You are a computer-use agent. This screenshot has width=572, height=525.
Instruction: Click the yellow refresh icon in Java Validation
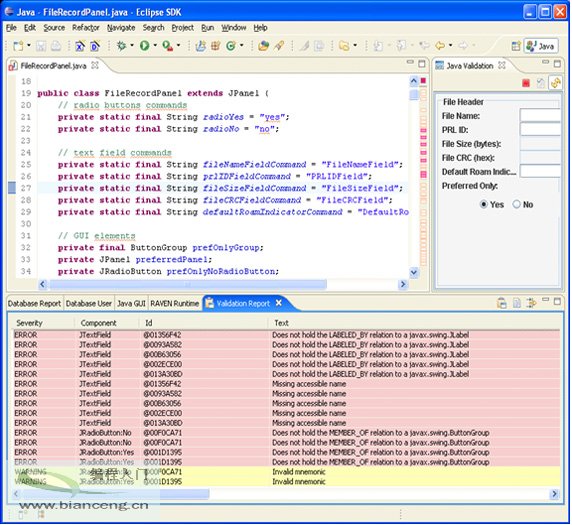point(556,83)
